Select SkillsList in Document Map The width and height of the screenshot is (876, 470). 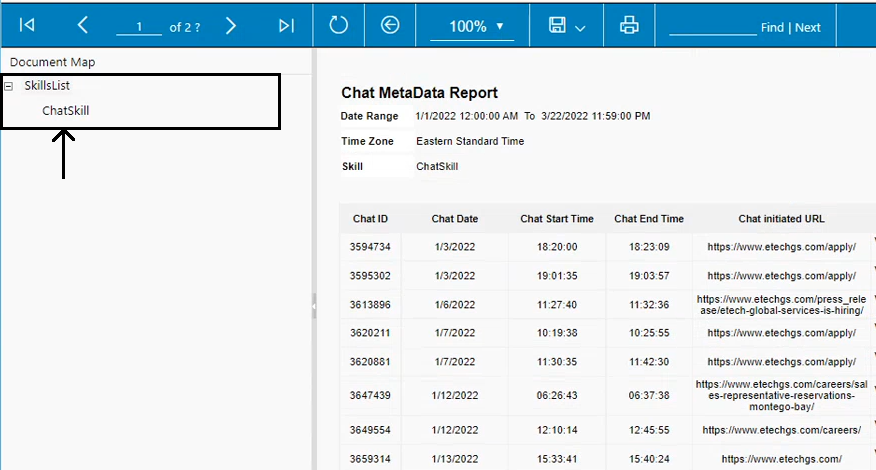pos(47,86)
